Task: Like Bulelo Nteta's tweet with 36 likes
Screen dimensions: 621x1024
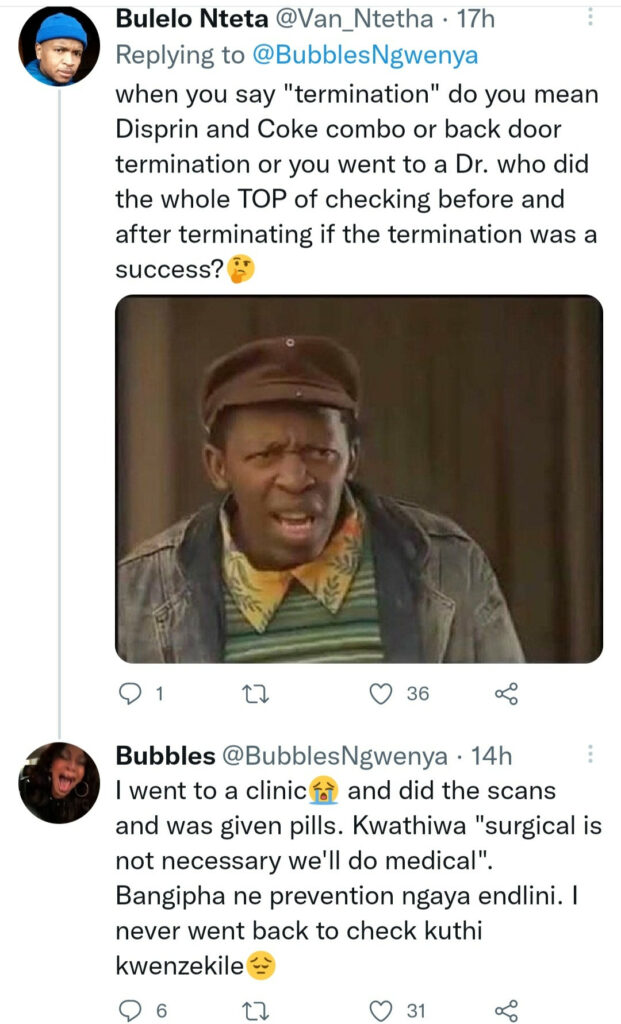Action: tap(381, 693)
